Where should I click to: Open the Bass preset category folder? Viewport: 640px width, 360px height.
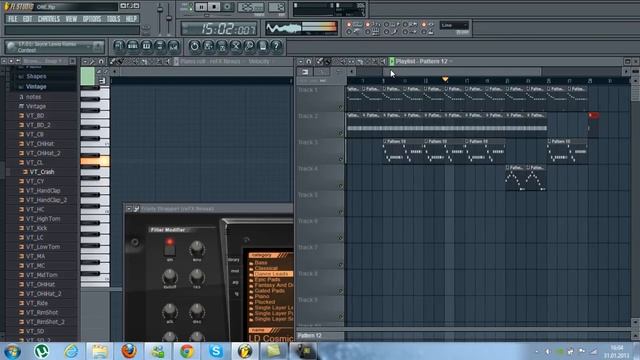pyautogui.click(x=261, y=263)
